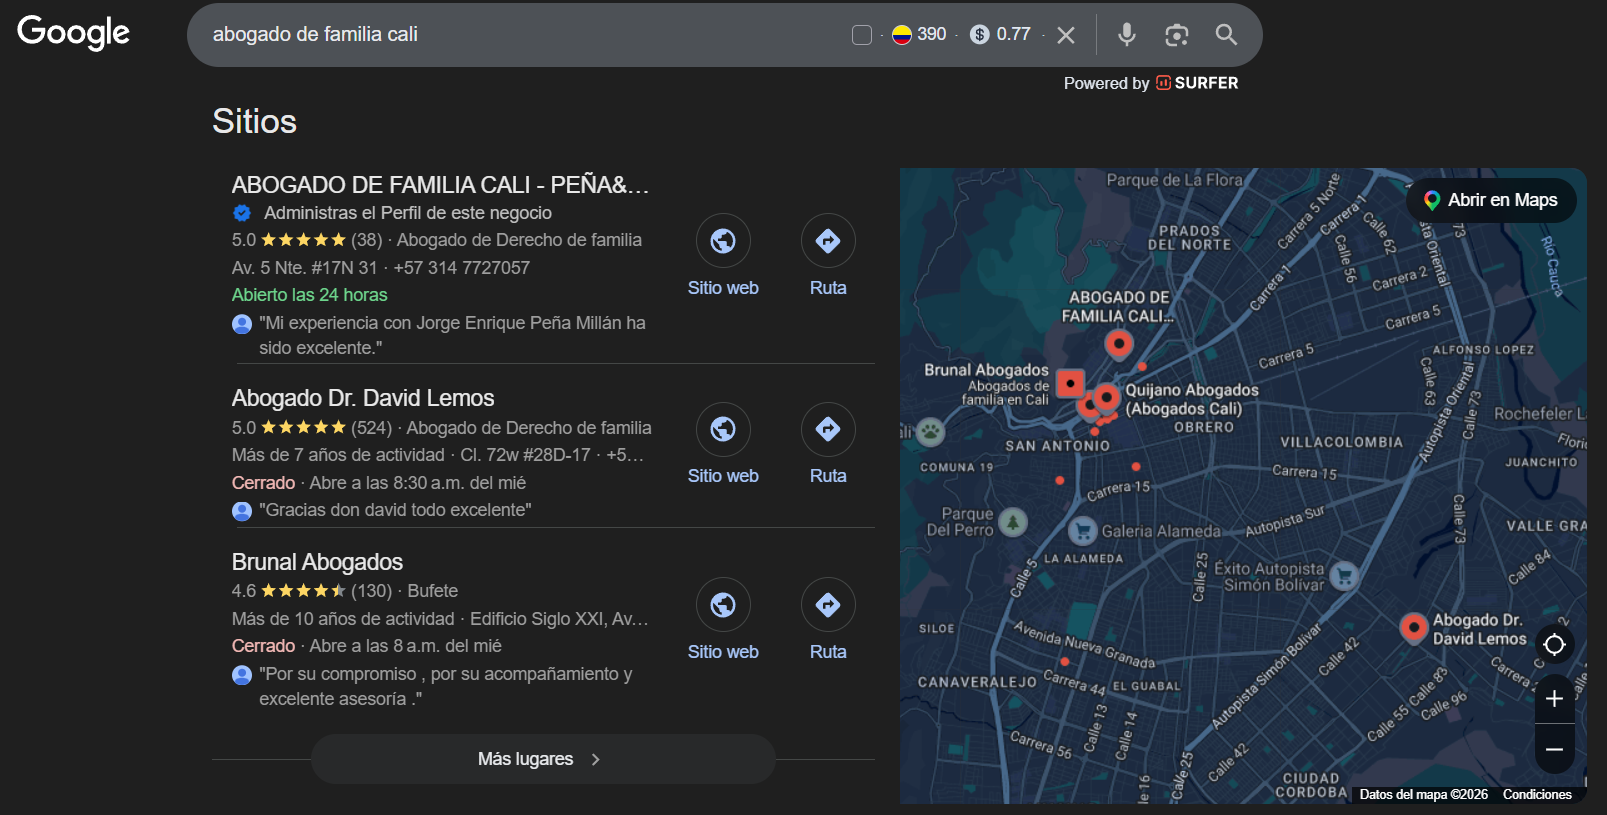Open the Google logo homepage link
Screen dimensions: 1607x815
[x=74, y=33]
